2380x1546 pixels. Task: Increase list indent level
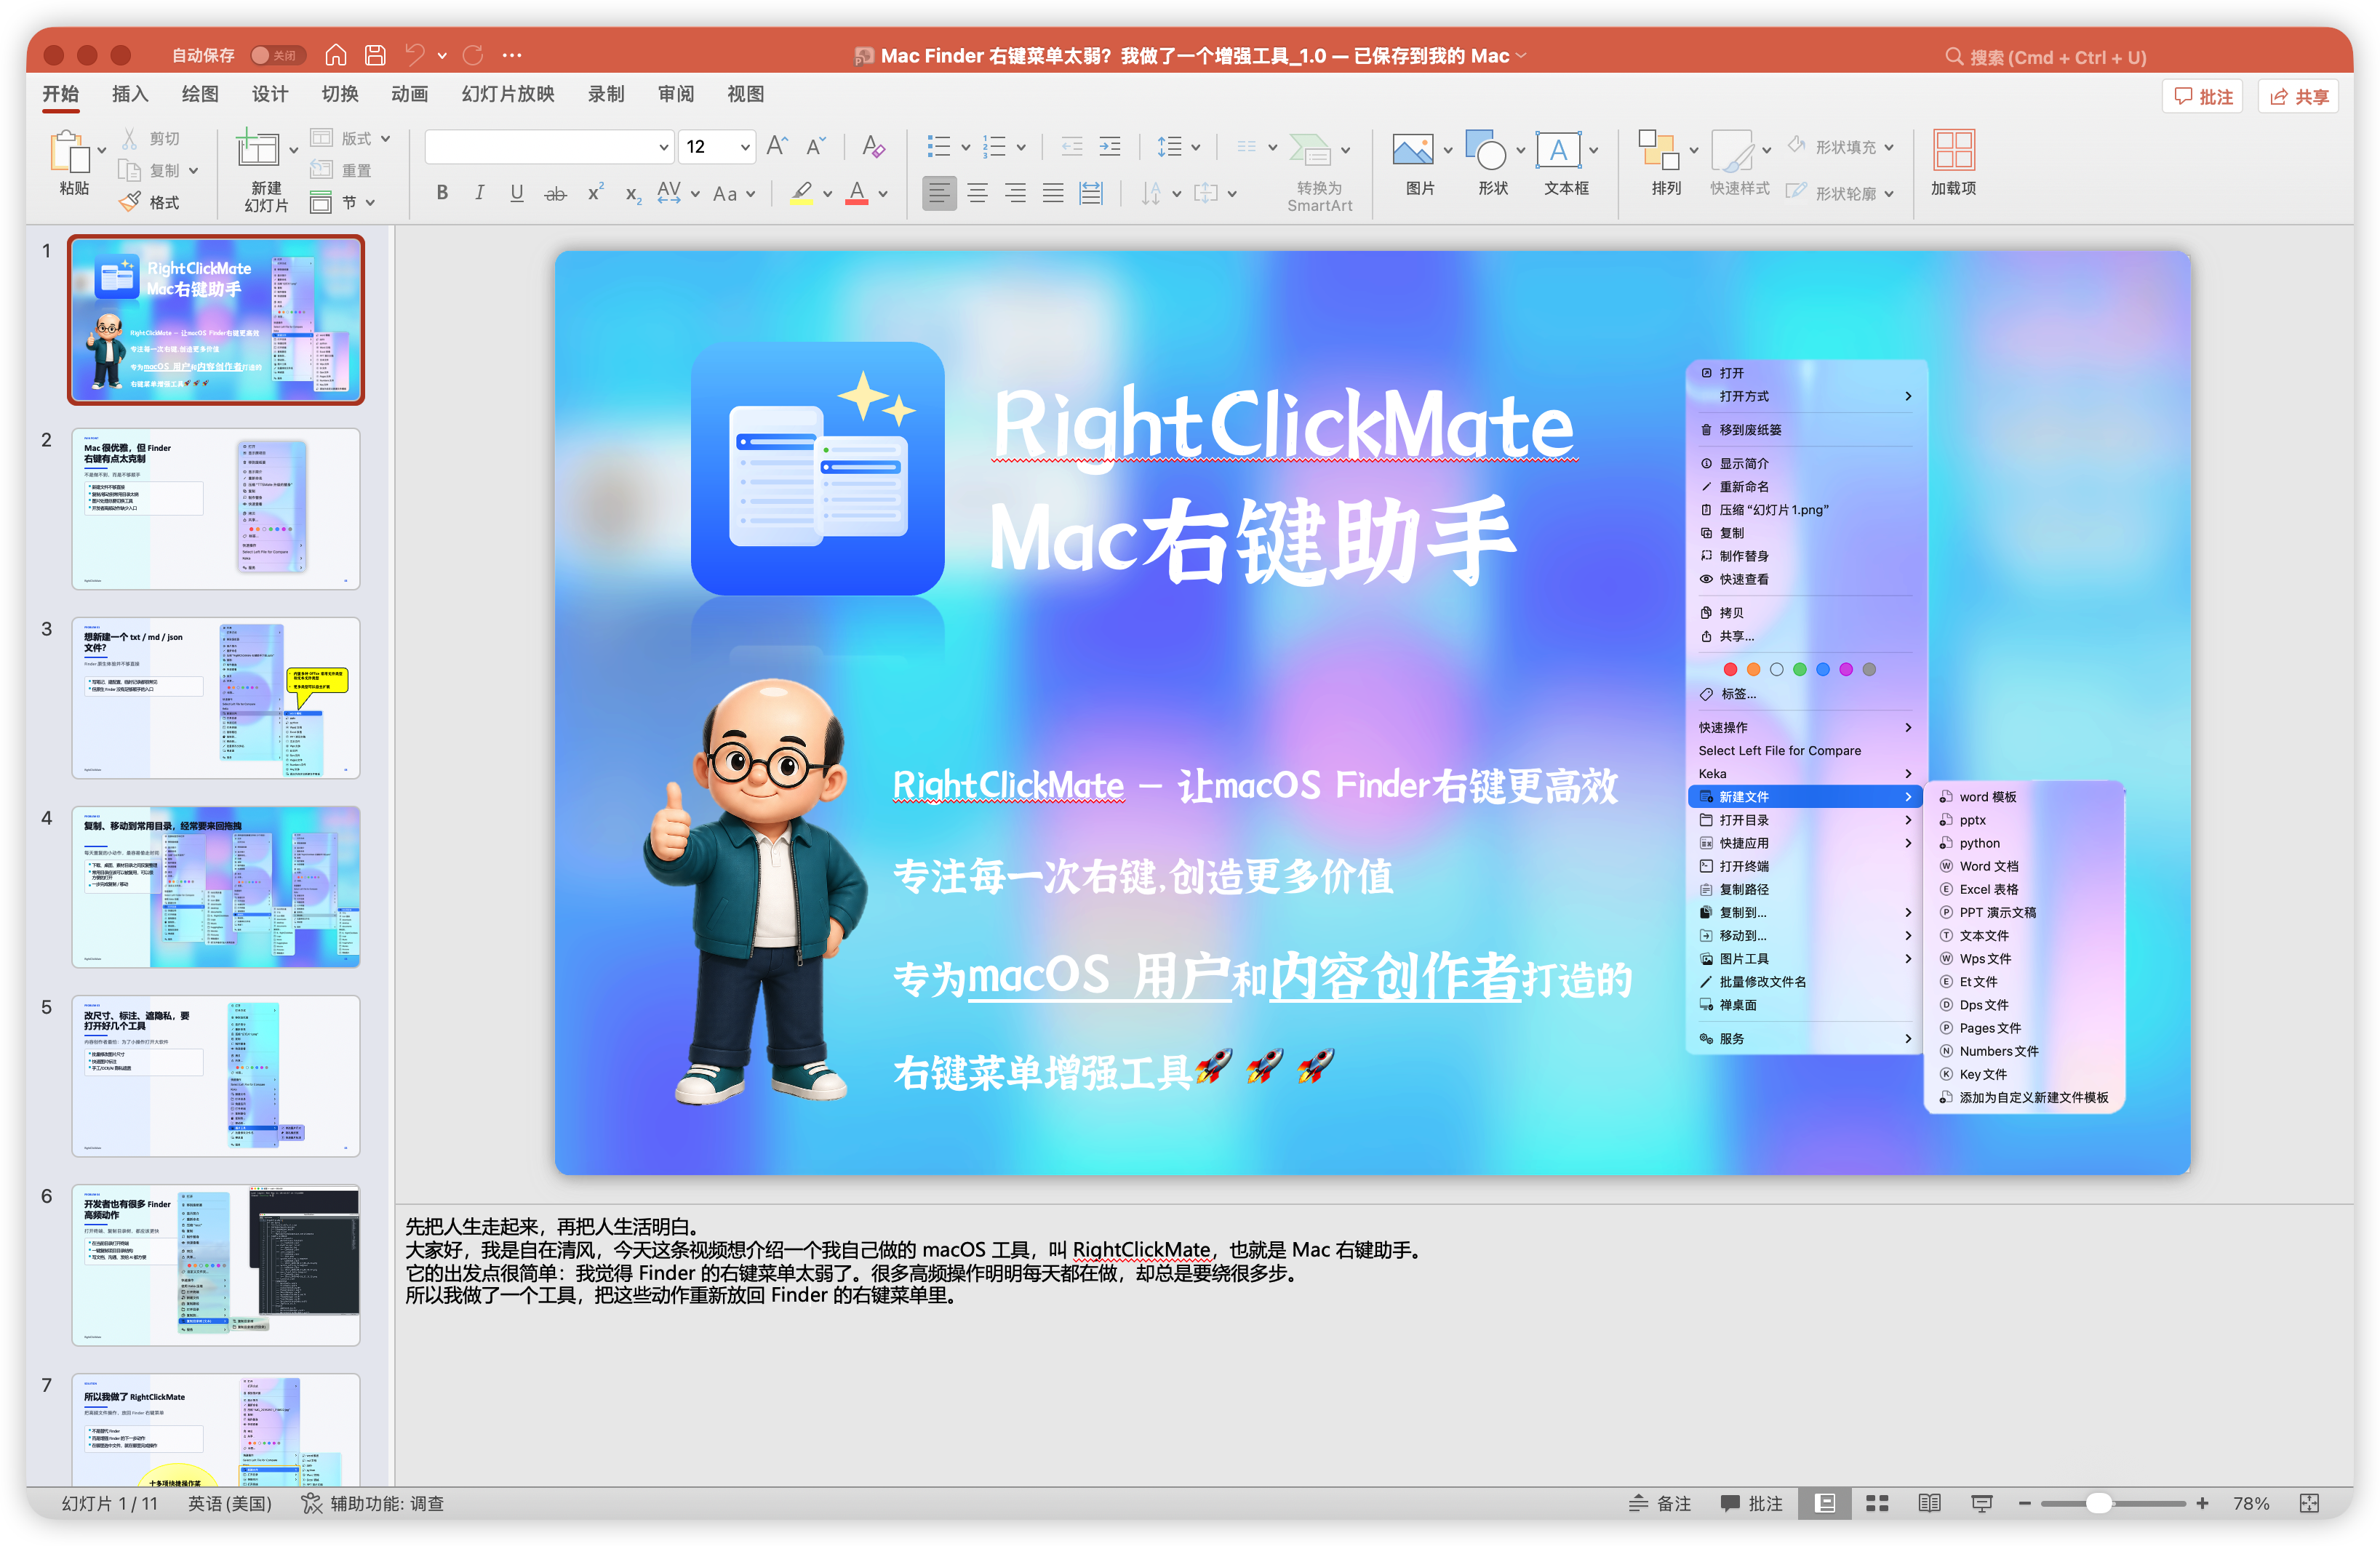1109,147
